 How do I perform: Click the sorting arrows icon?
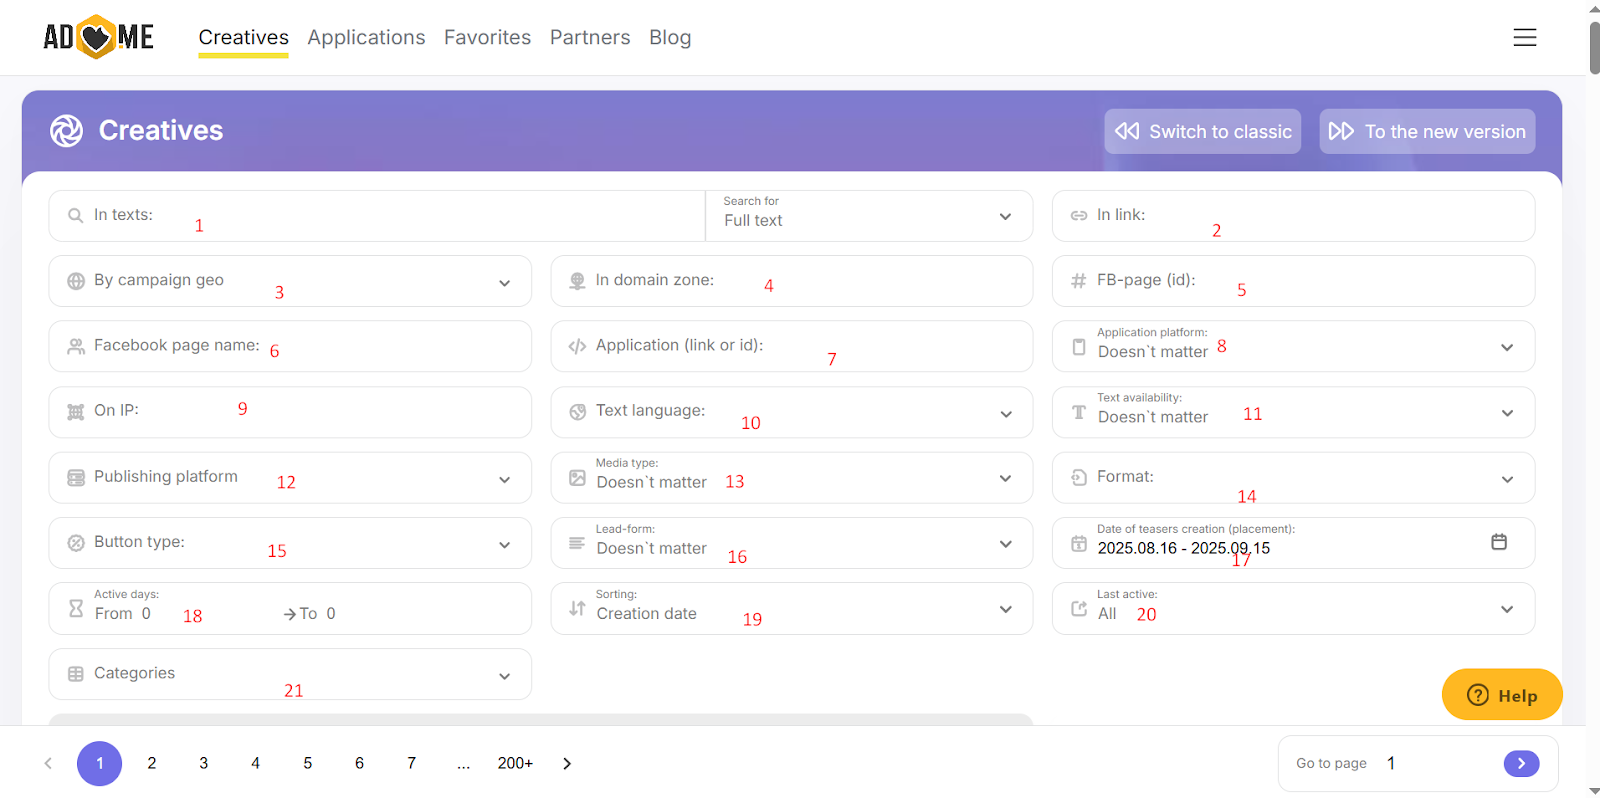coord(577,608)
